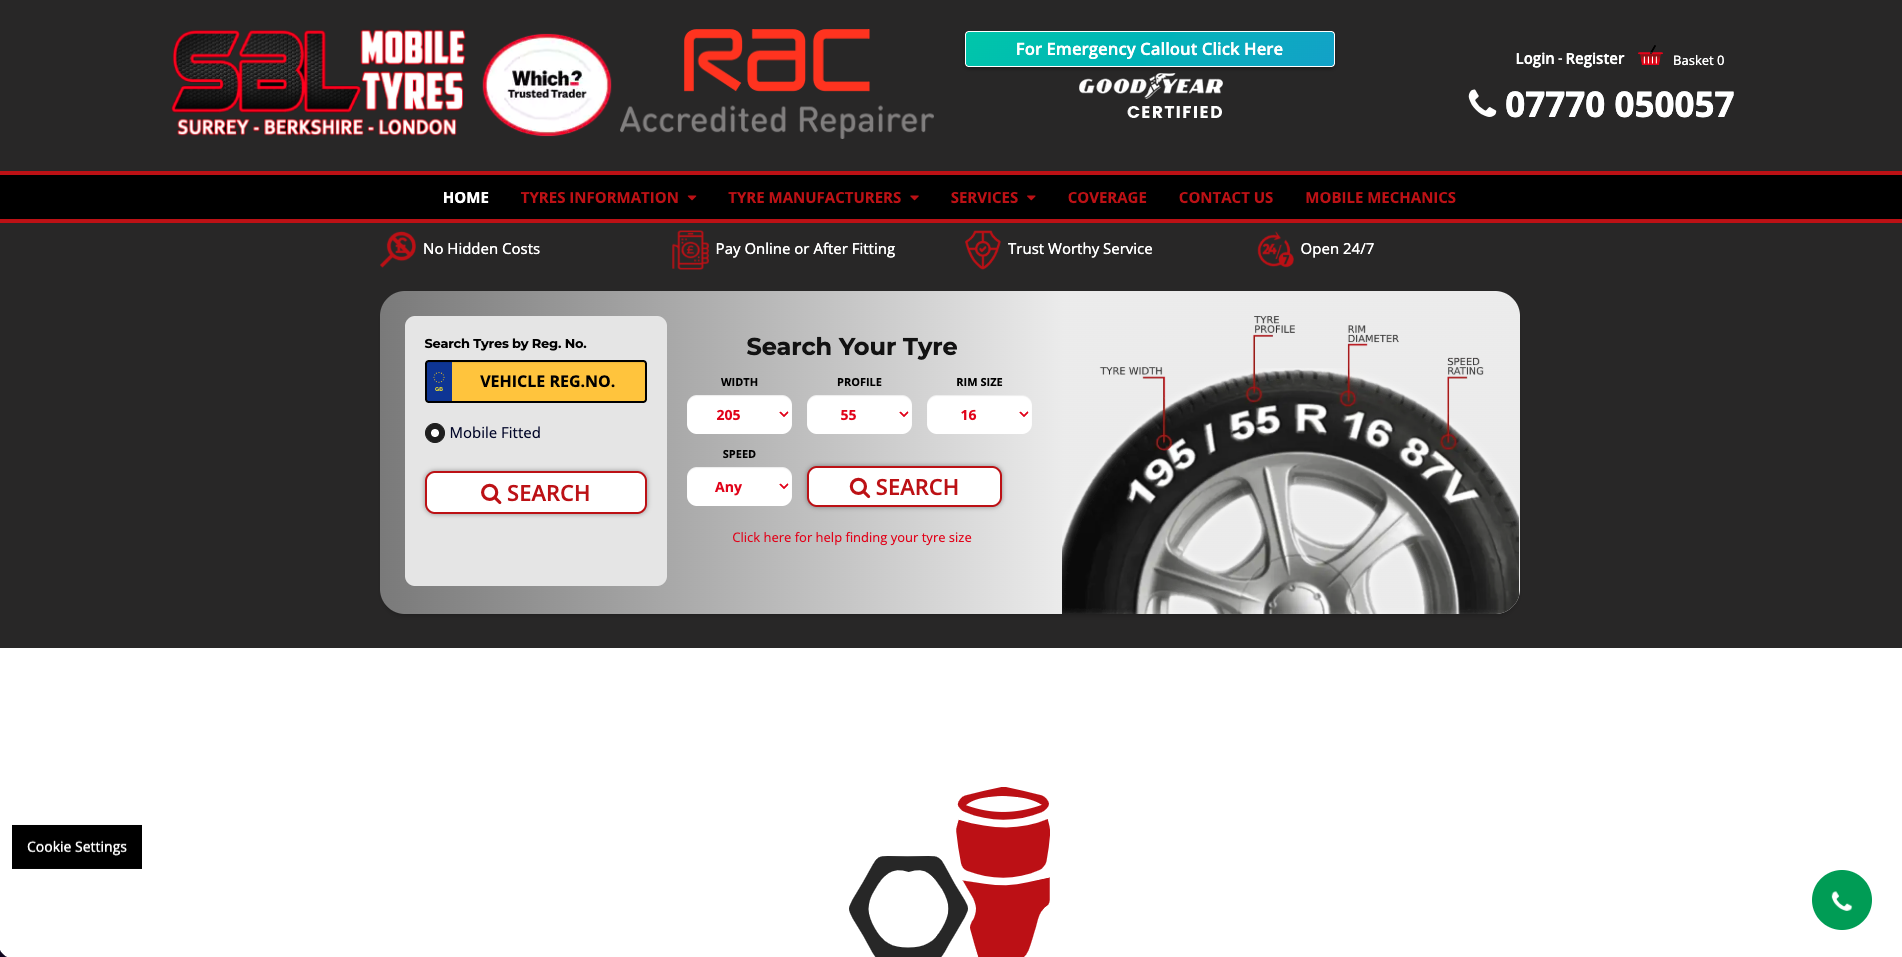The image size is (1902, 957).
Task: Click the Goodyear Certified logo
Action: coord(1150,98)
